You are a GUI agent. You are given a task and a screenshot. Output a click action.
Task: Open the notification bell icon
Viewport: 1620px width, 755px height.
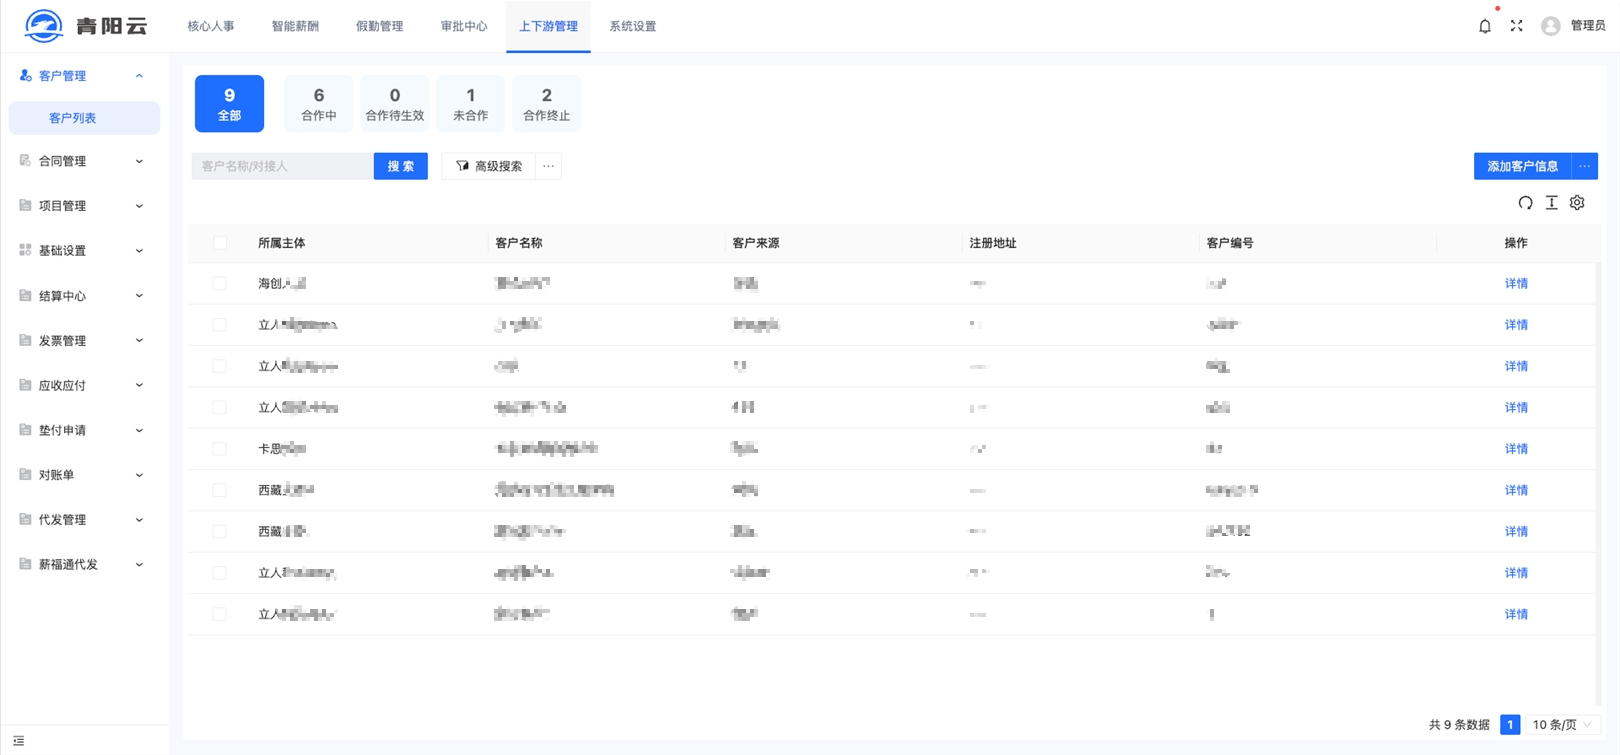pos(1484,26)
